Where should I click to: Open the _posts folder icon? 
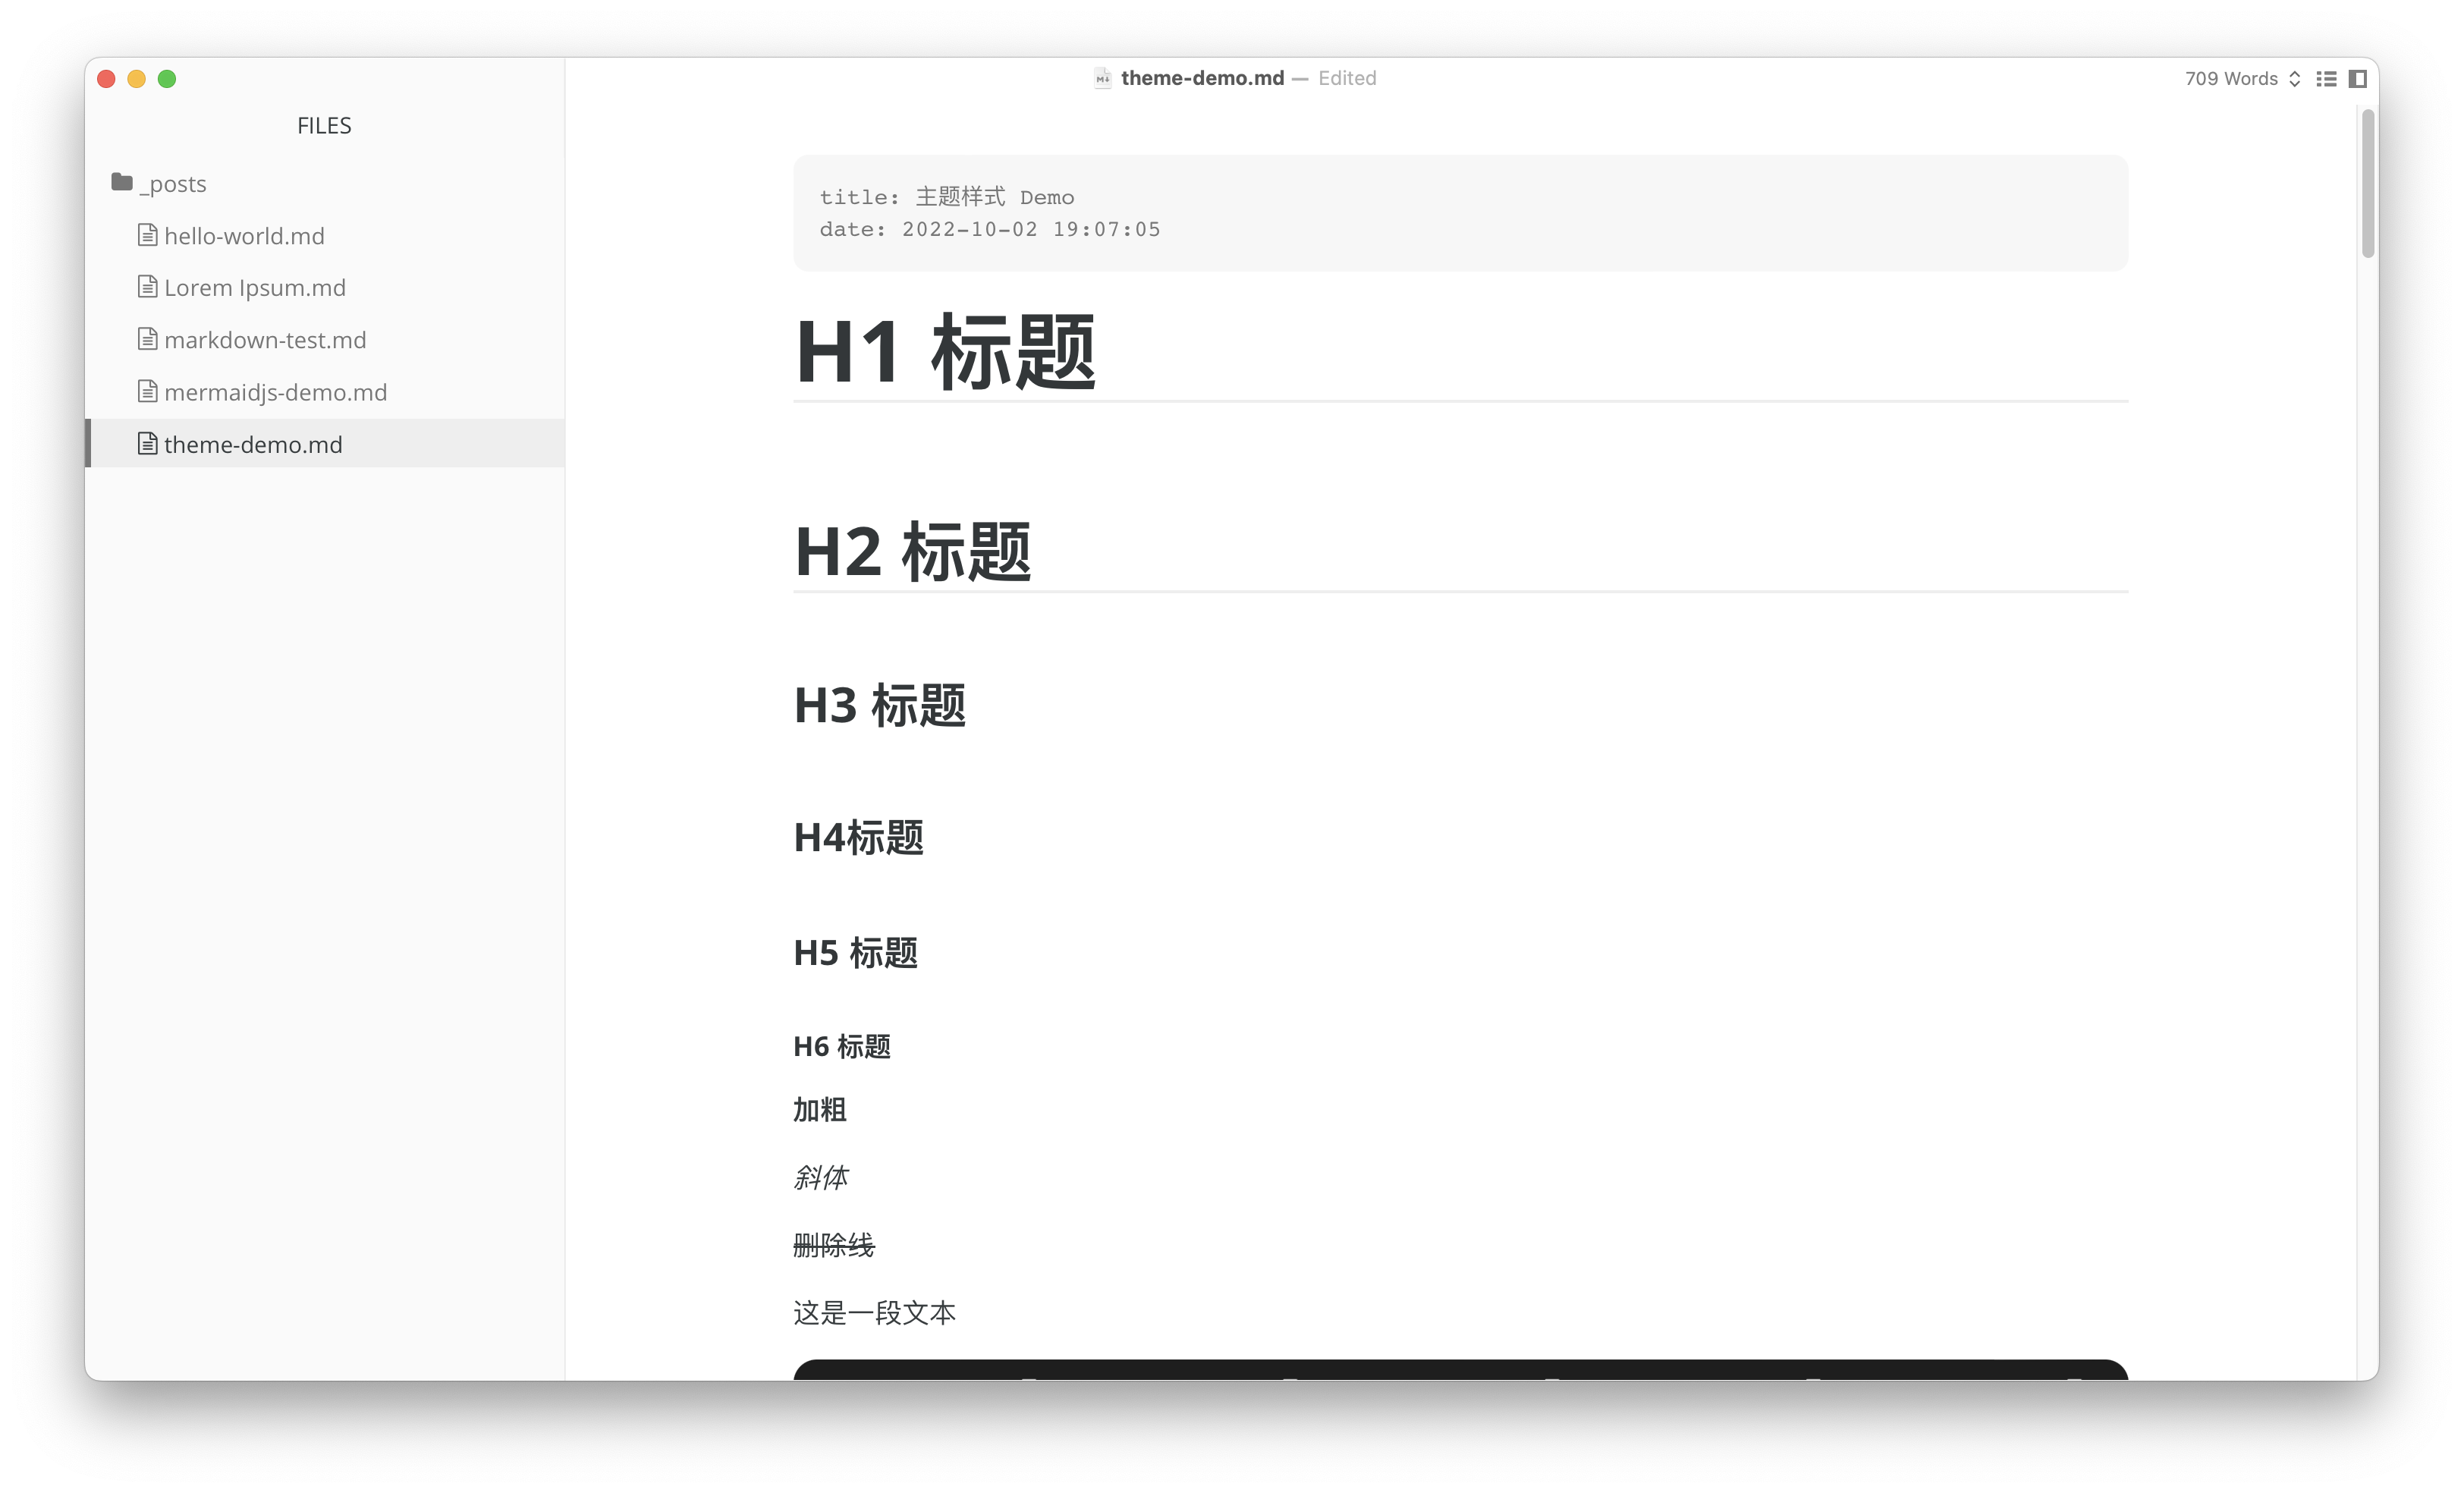[x=122, y=182]
